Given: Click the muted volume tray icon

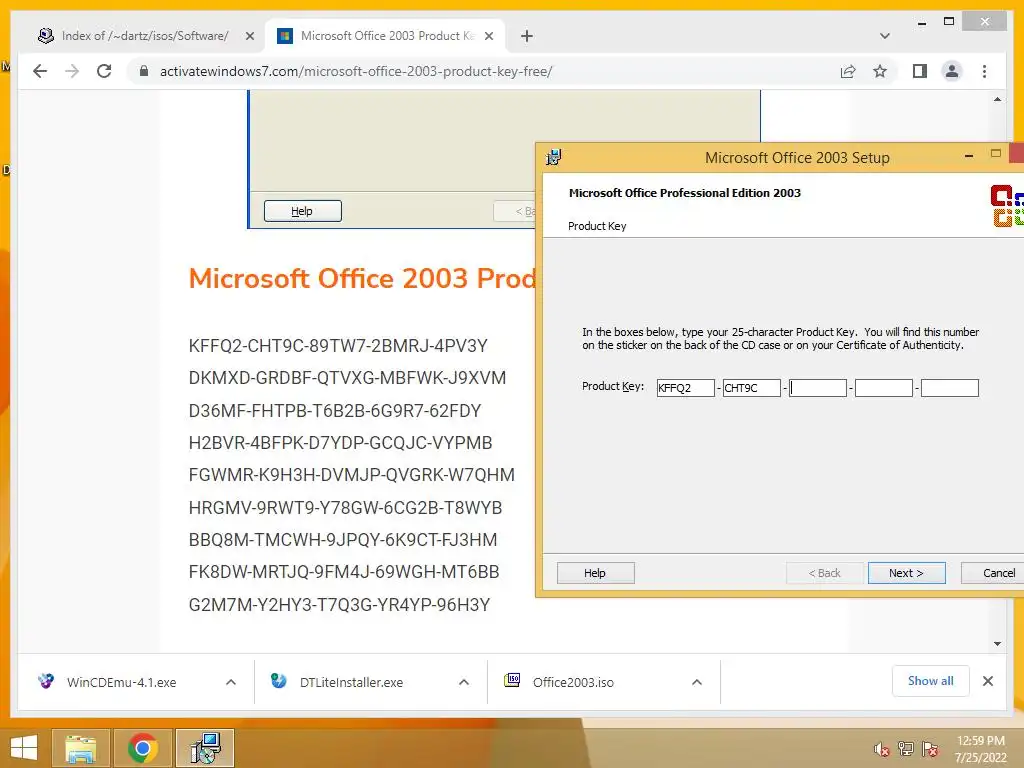Looking at the screenshot, I should 882,749.
